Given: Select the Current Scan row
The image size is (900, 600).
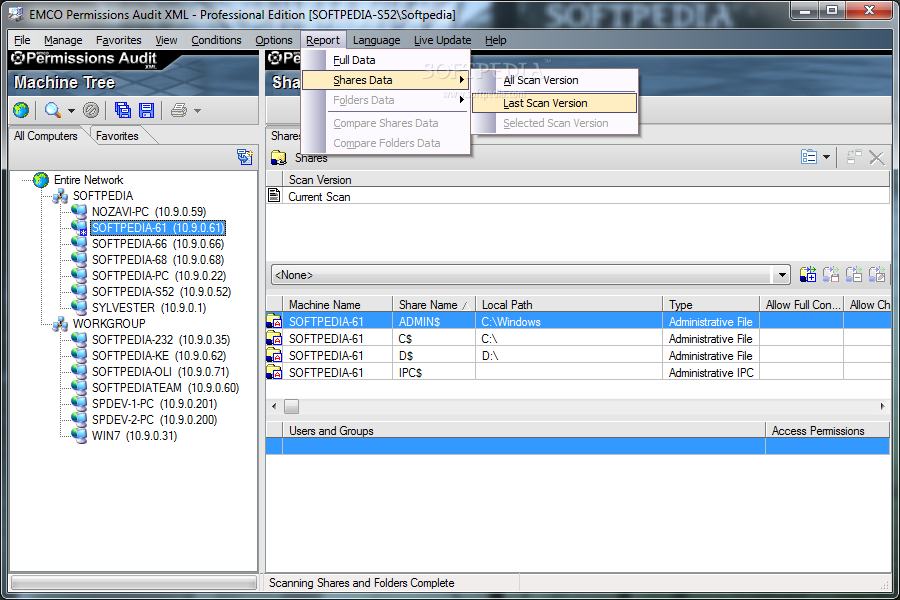Looking at the screenshot, I should (578, 197).
